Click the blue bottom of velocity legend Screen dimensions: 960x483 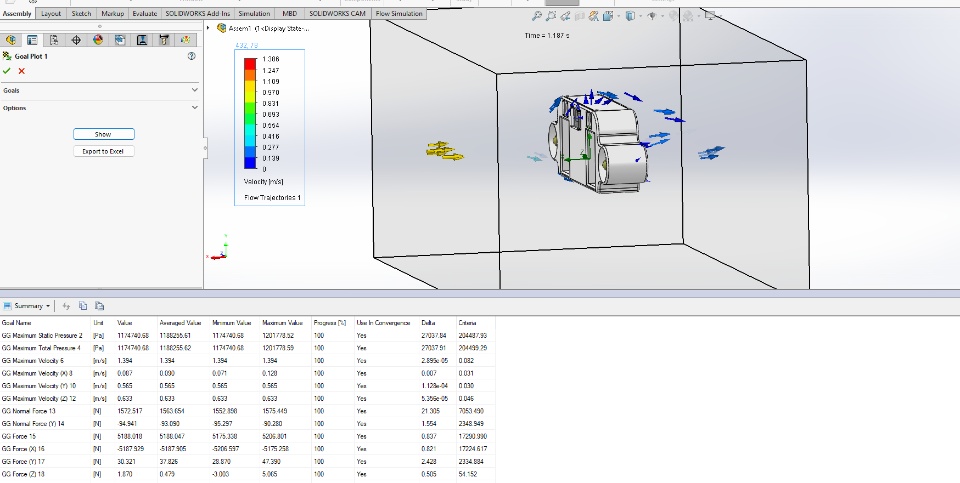click(250, 162)
